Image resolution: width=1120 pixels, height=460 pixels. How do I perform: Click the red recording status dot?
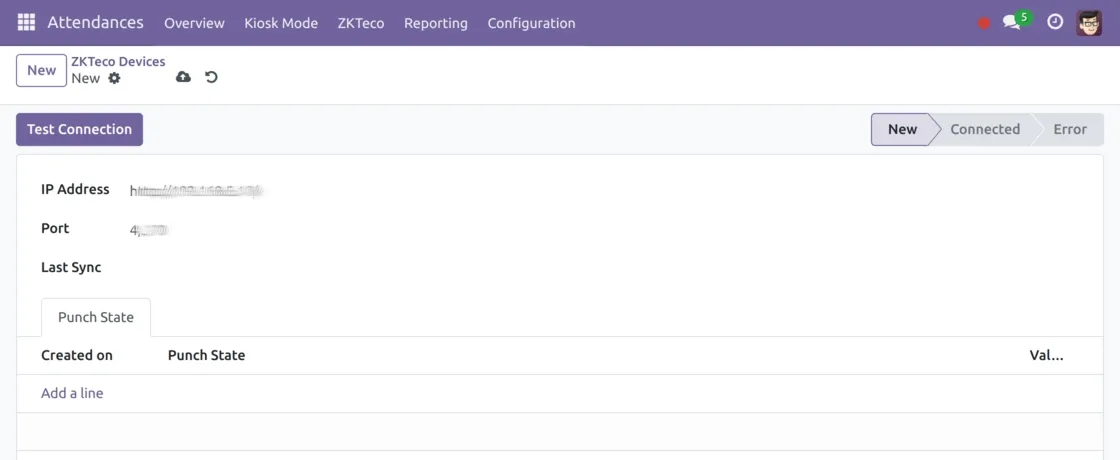[x=984, y=23]
